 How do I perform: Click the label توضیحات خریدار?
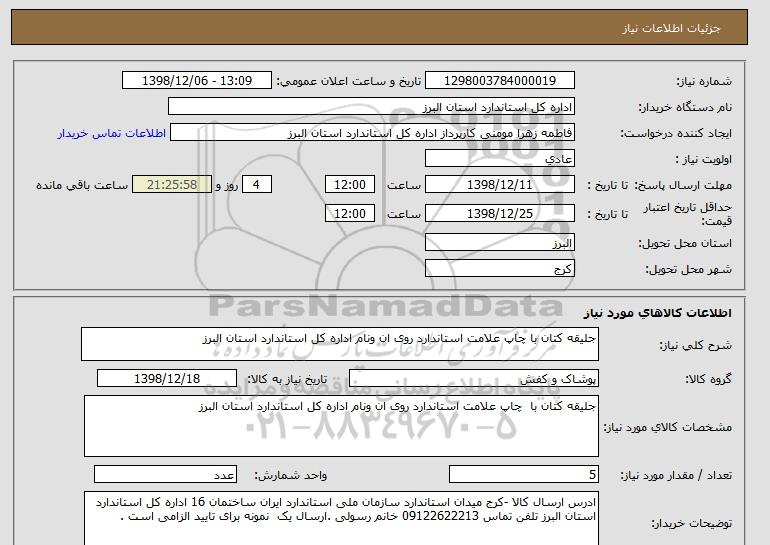691,523
